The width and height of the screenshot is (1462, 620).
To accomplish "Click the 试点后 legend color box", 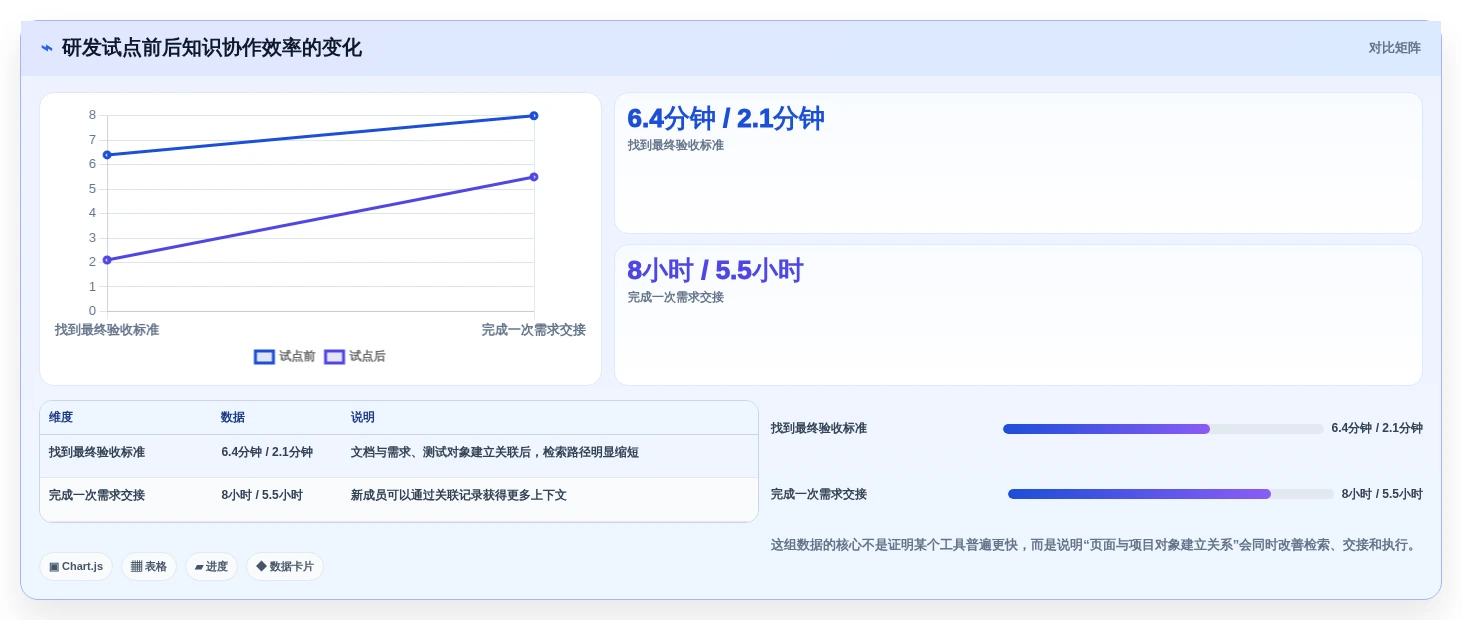I will click(x=334, y=357).
